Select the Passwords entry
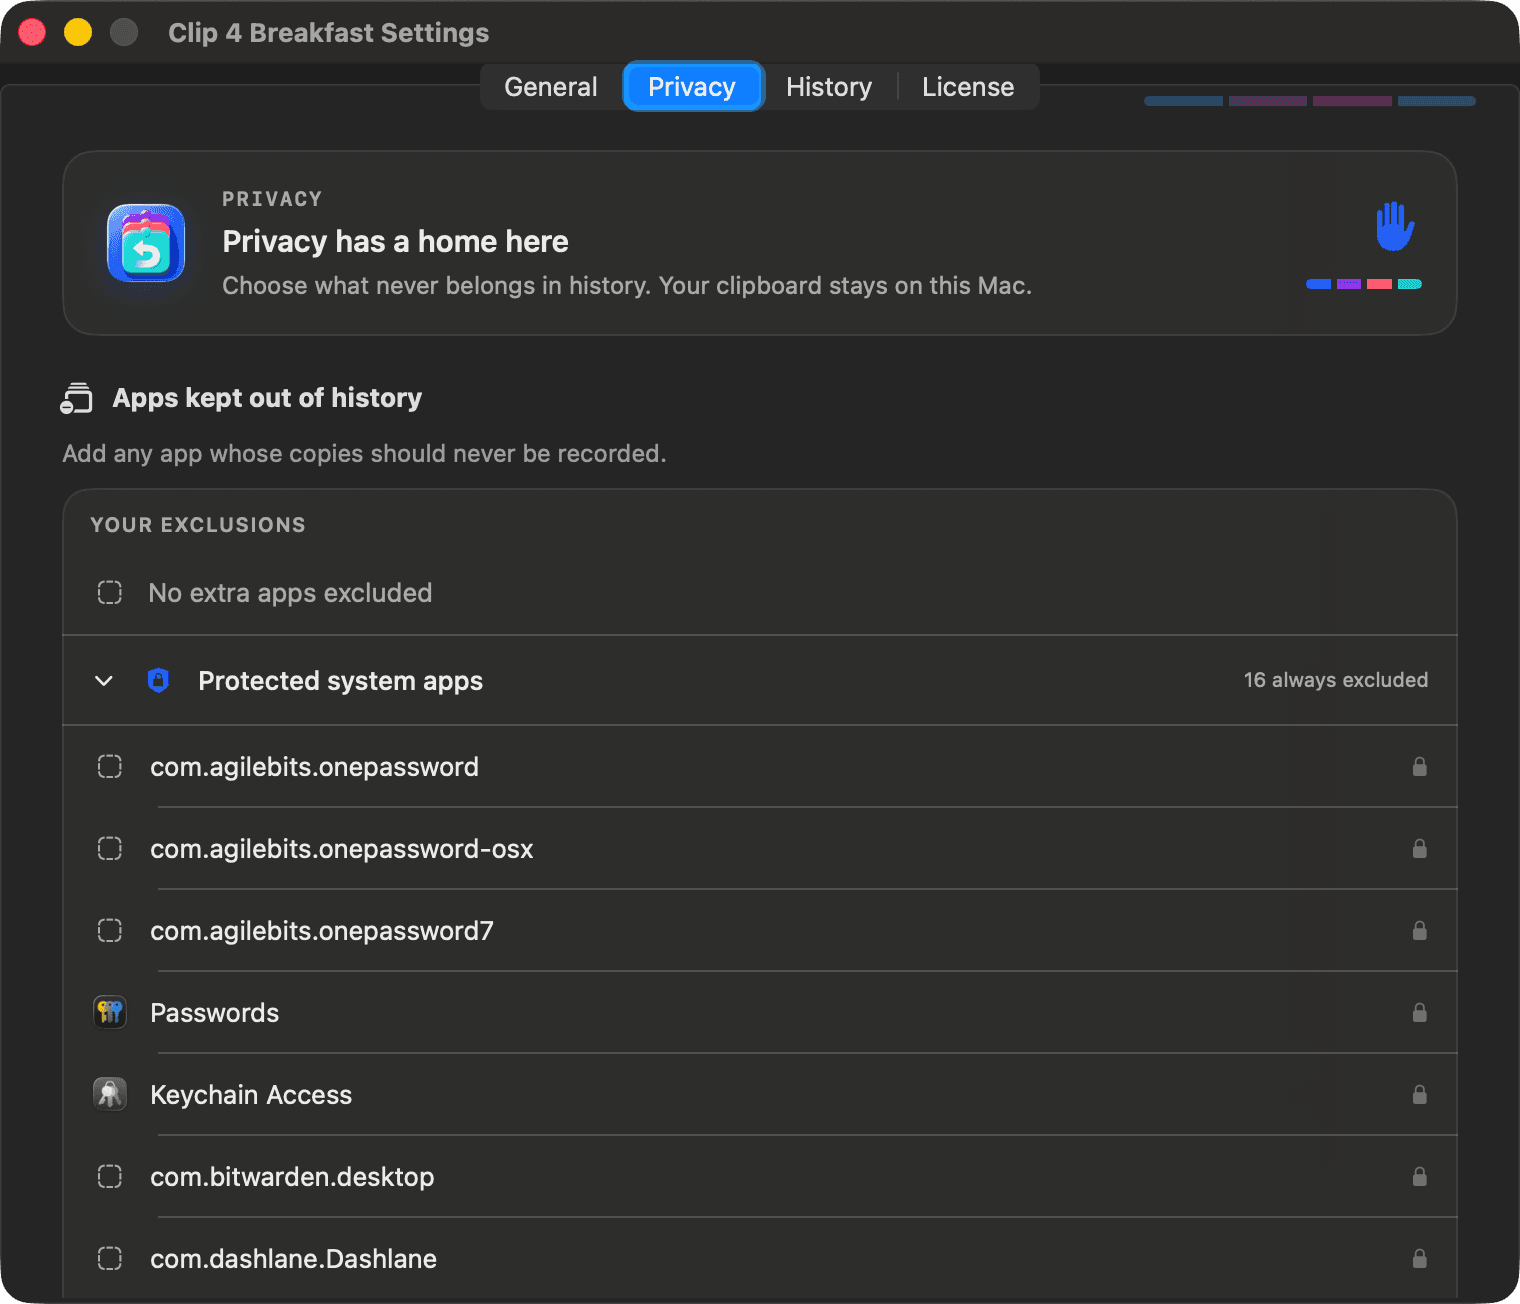 tap(760, 1013)
